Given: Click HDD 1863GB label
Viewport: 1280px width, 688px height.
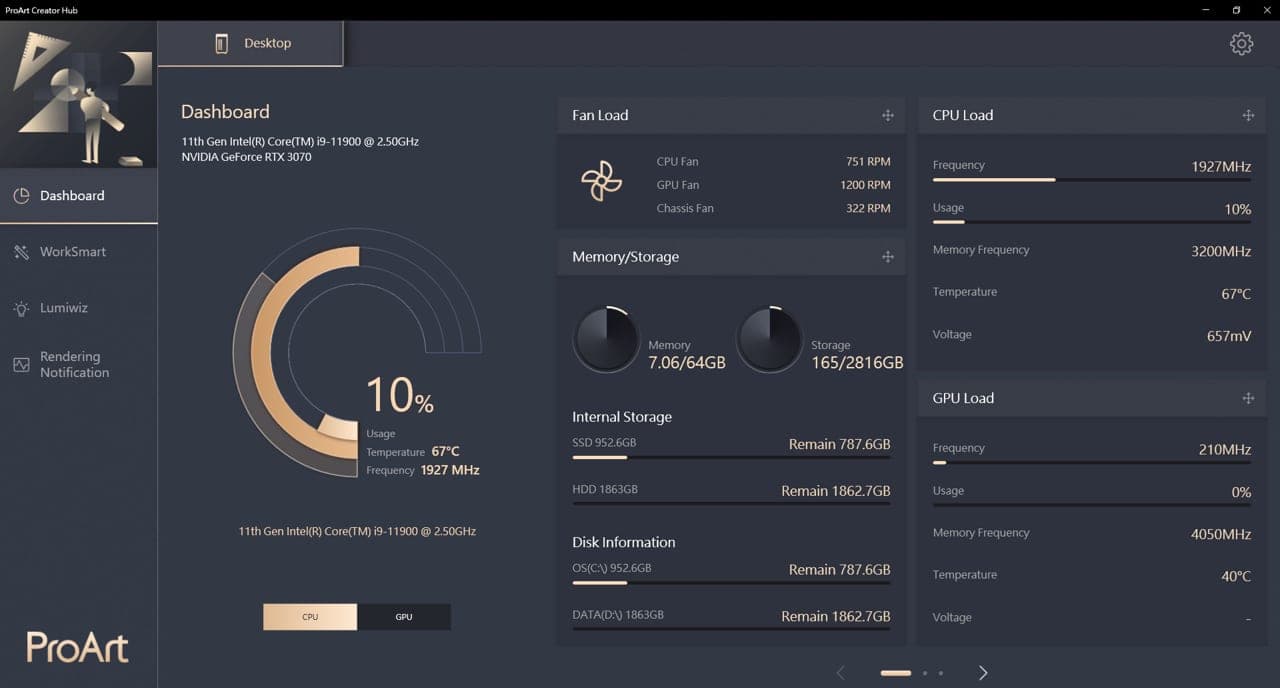Looking at the screenshot, I should click(x=605, y=490).
